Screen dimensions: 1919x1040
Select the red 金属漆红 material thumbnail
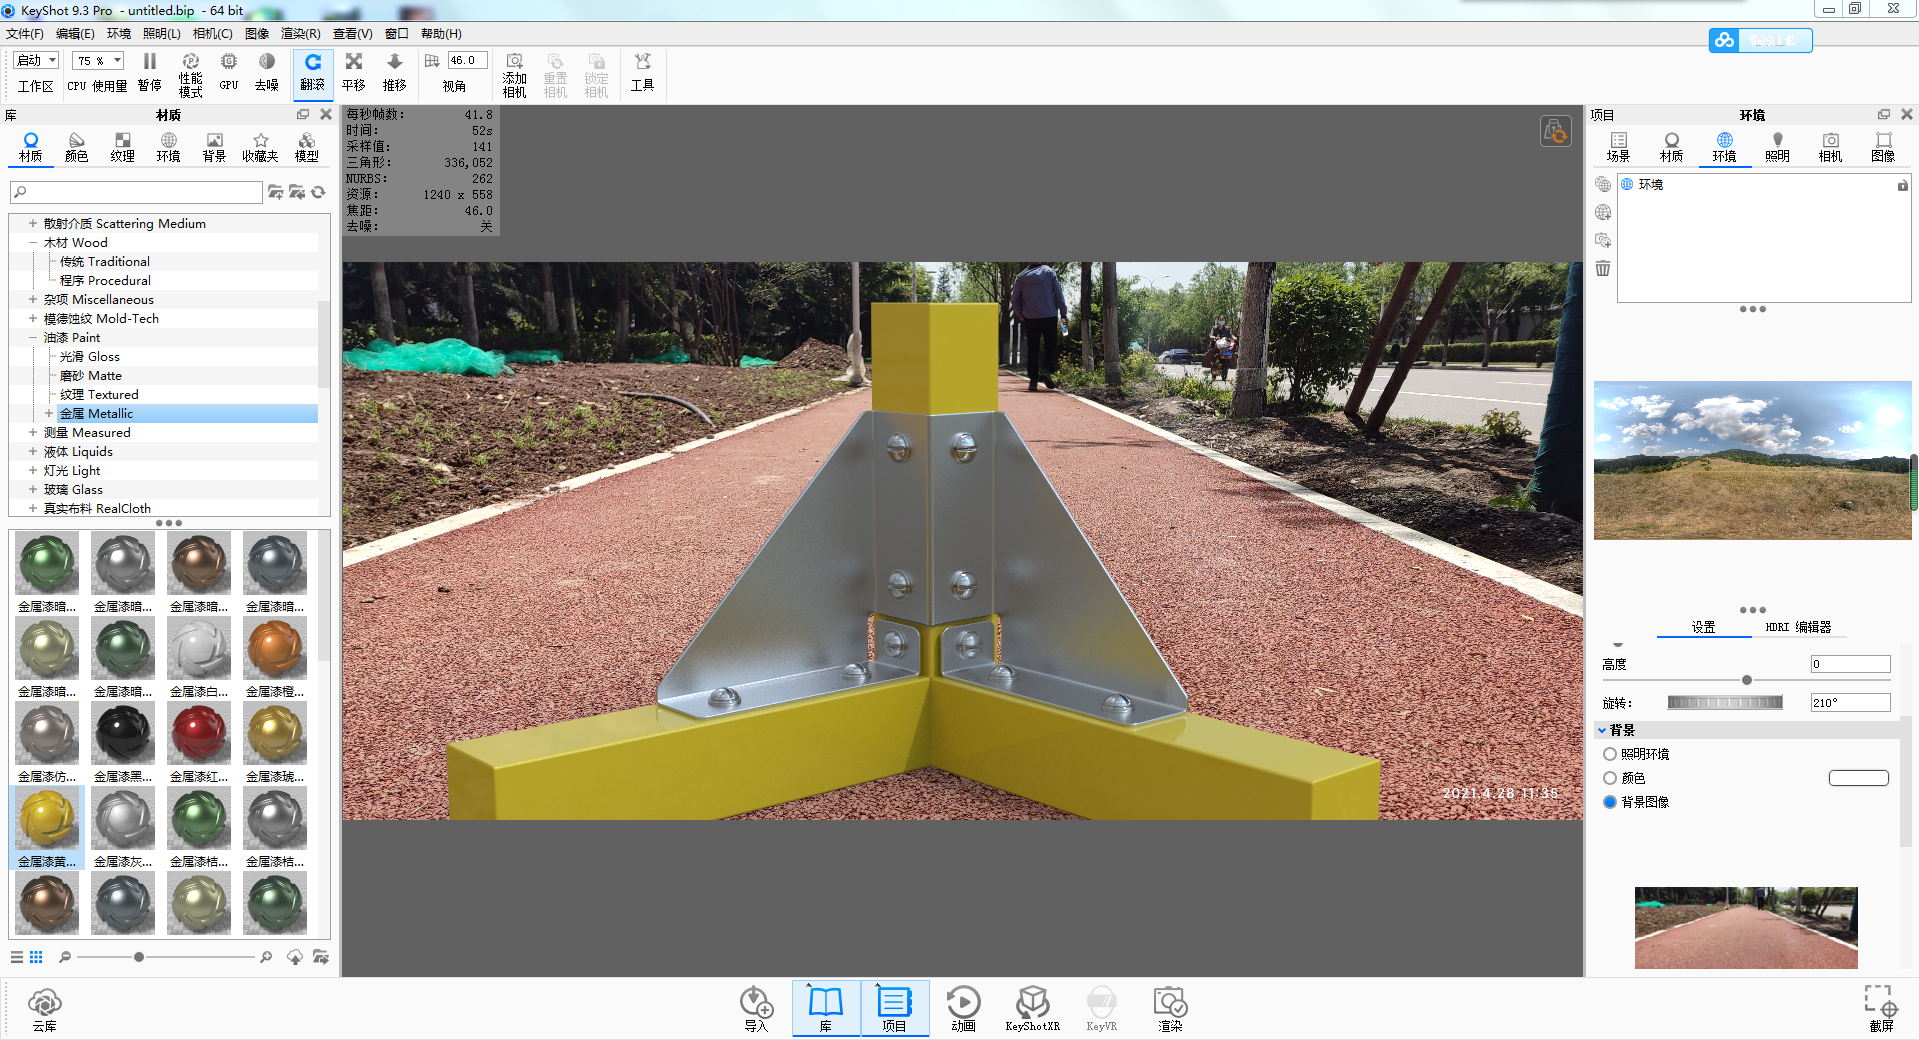(199, 732)
